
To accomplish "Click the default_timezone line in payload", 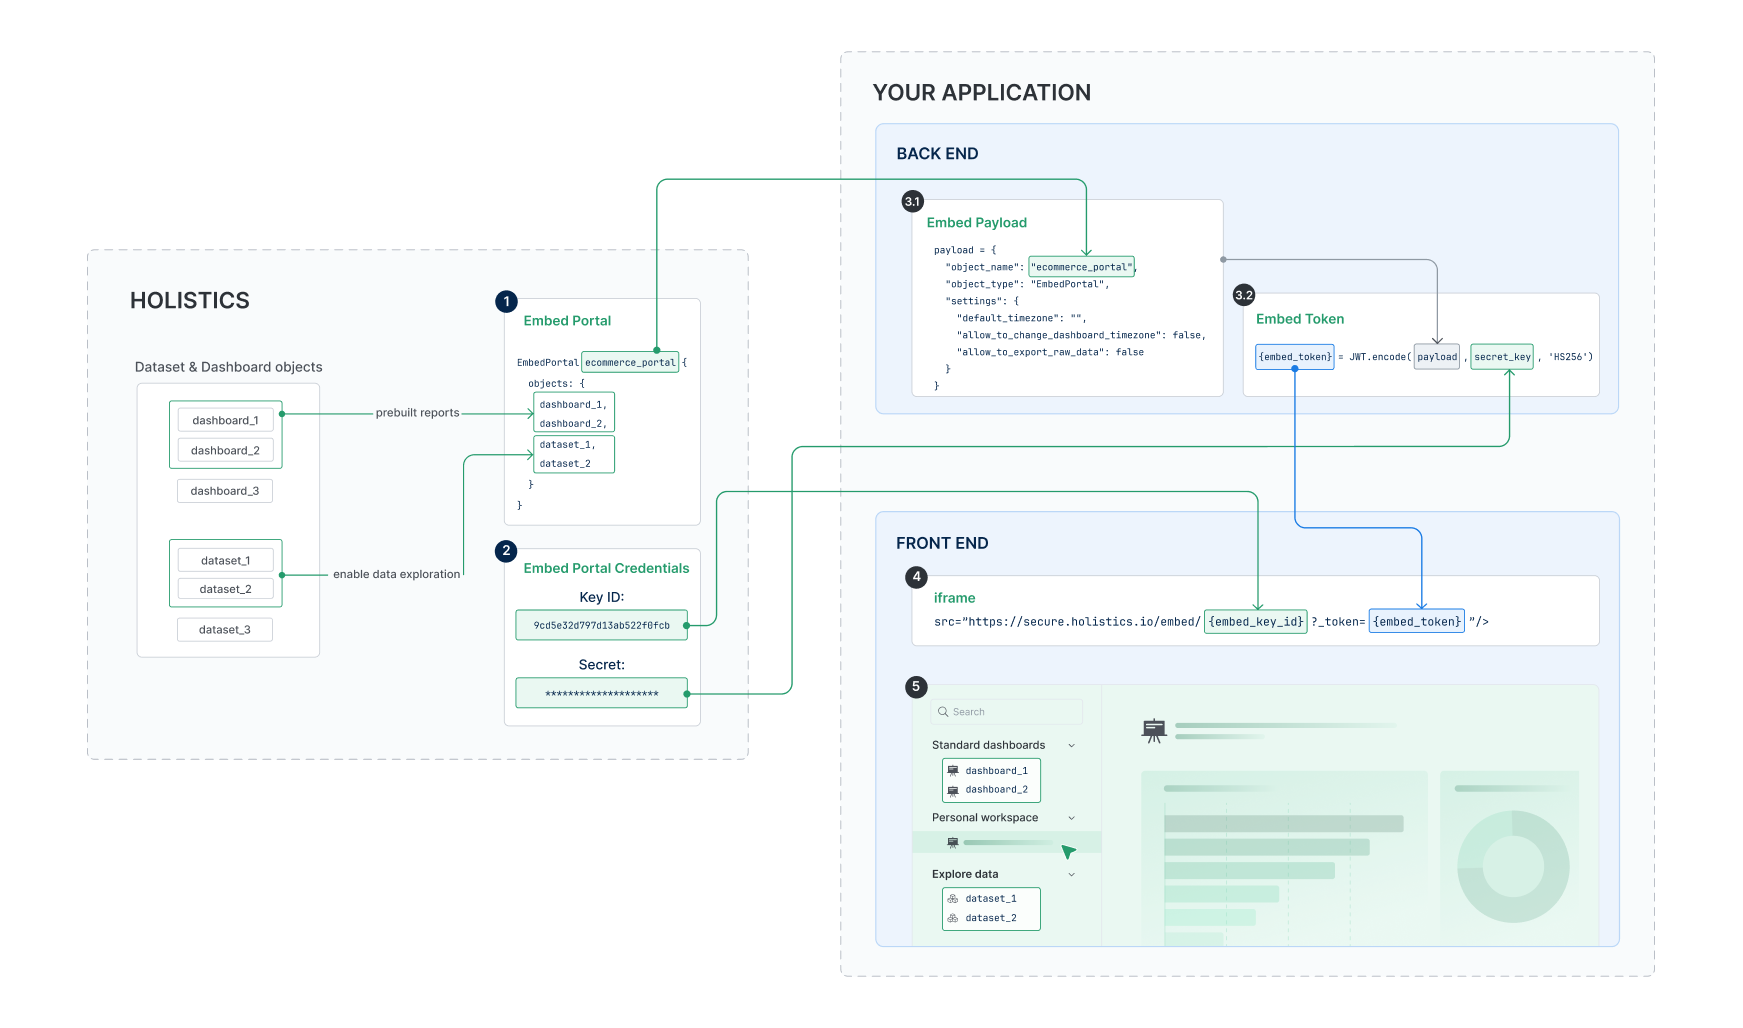I will [x=1021, y=318].
